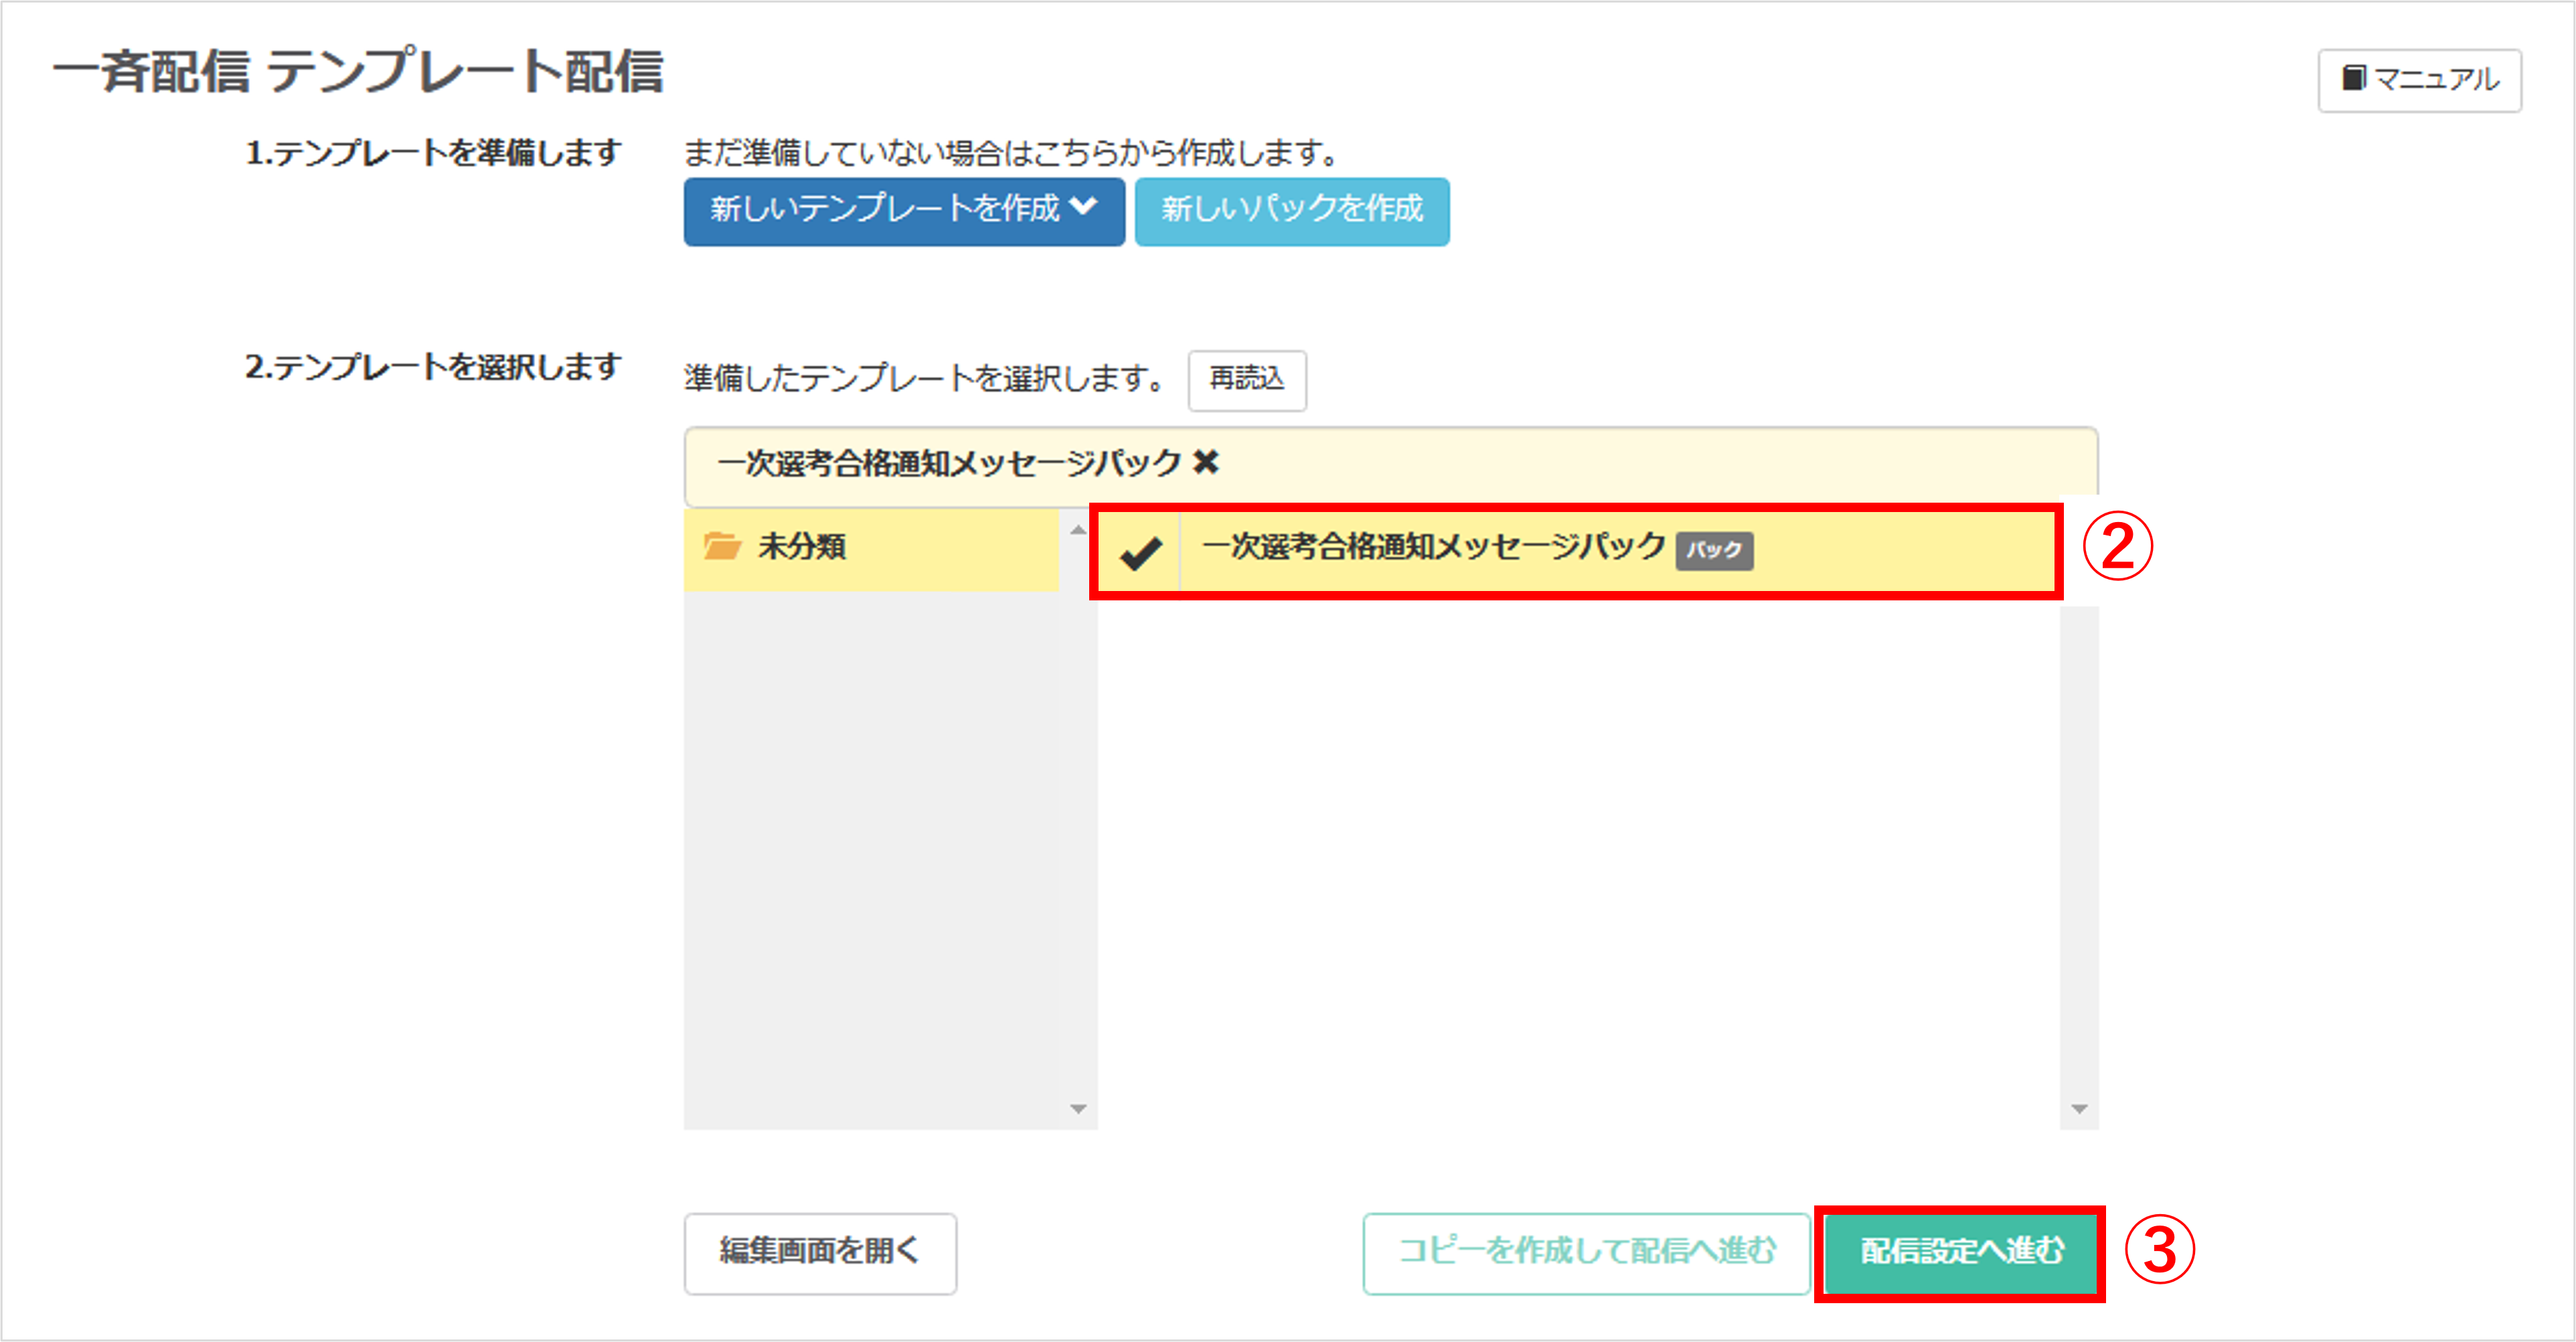Click folder list scroll up arrow
The width and height of the screenshot is (2576, 1342).
point(1078,530)
